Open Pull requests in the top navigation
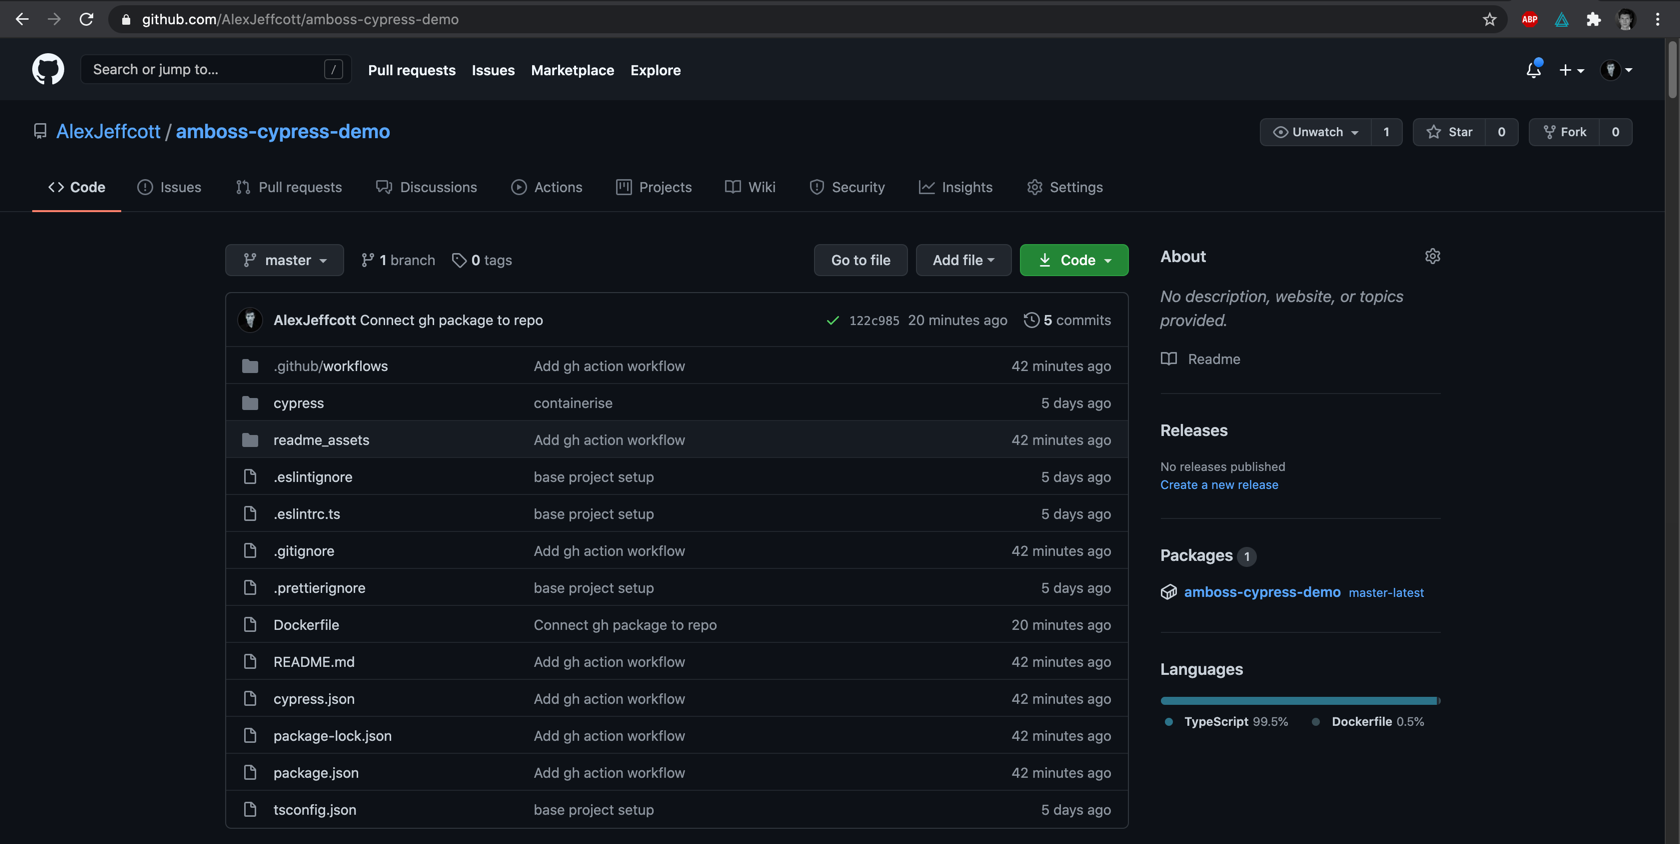1680x844 pixels. pos(412,70)
